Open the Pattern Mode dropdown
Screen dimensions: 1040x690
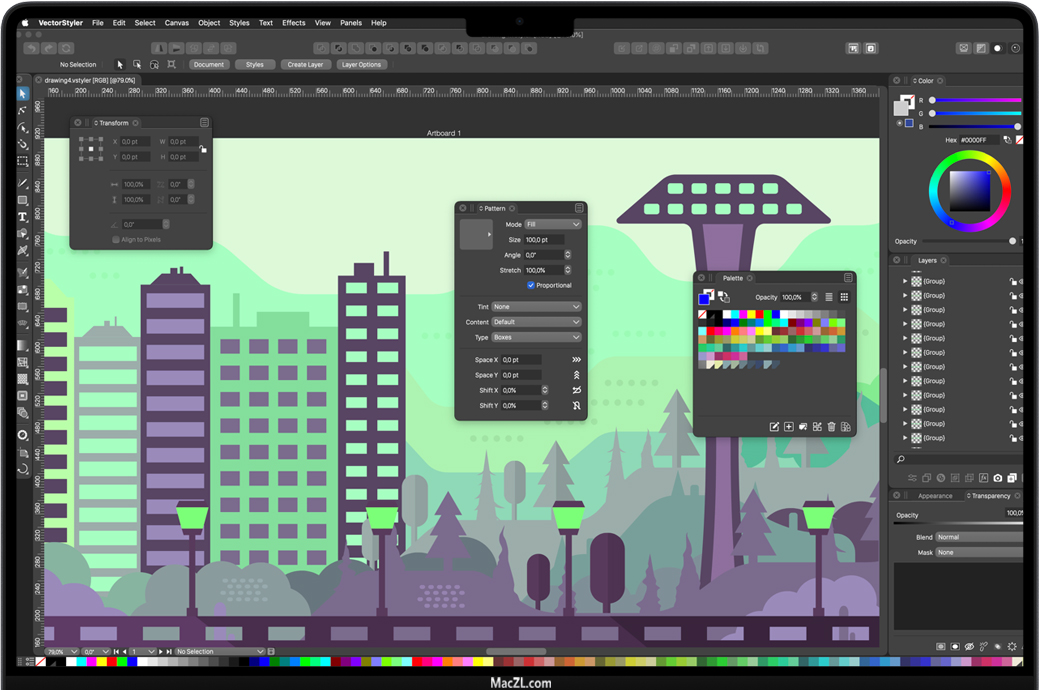click(x=553, y=224)
